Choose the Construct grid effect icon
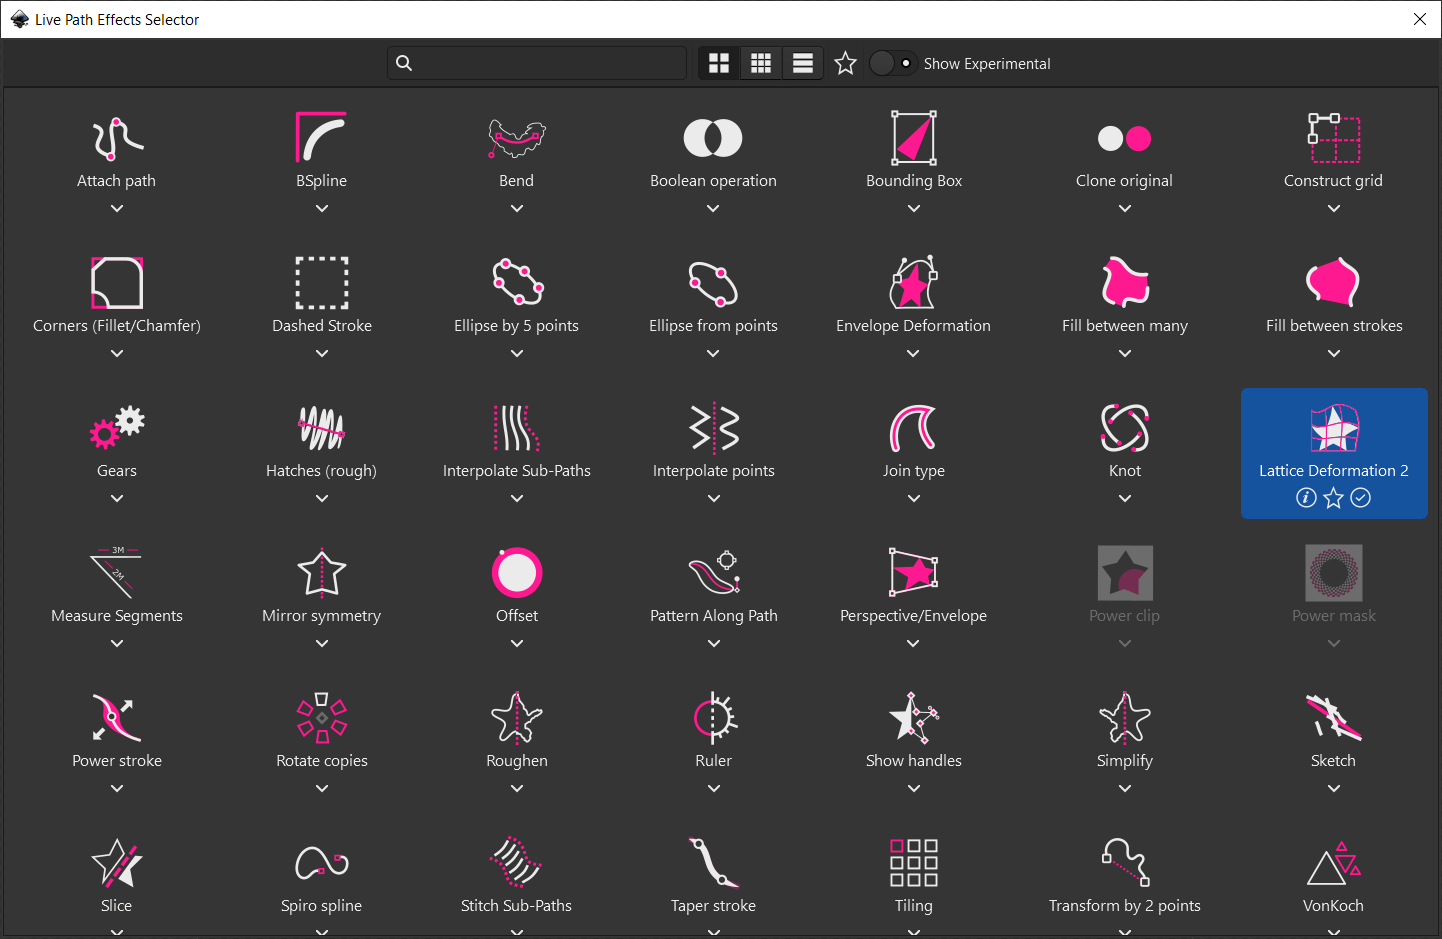 [1334, 138]
